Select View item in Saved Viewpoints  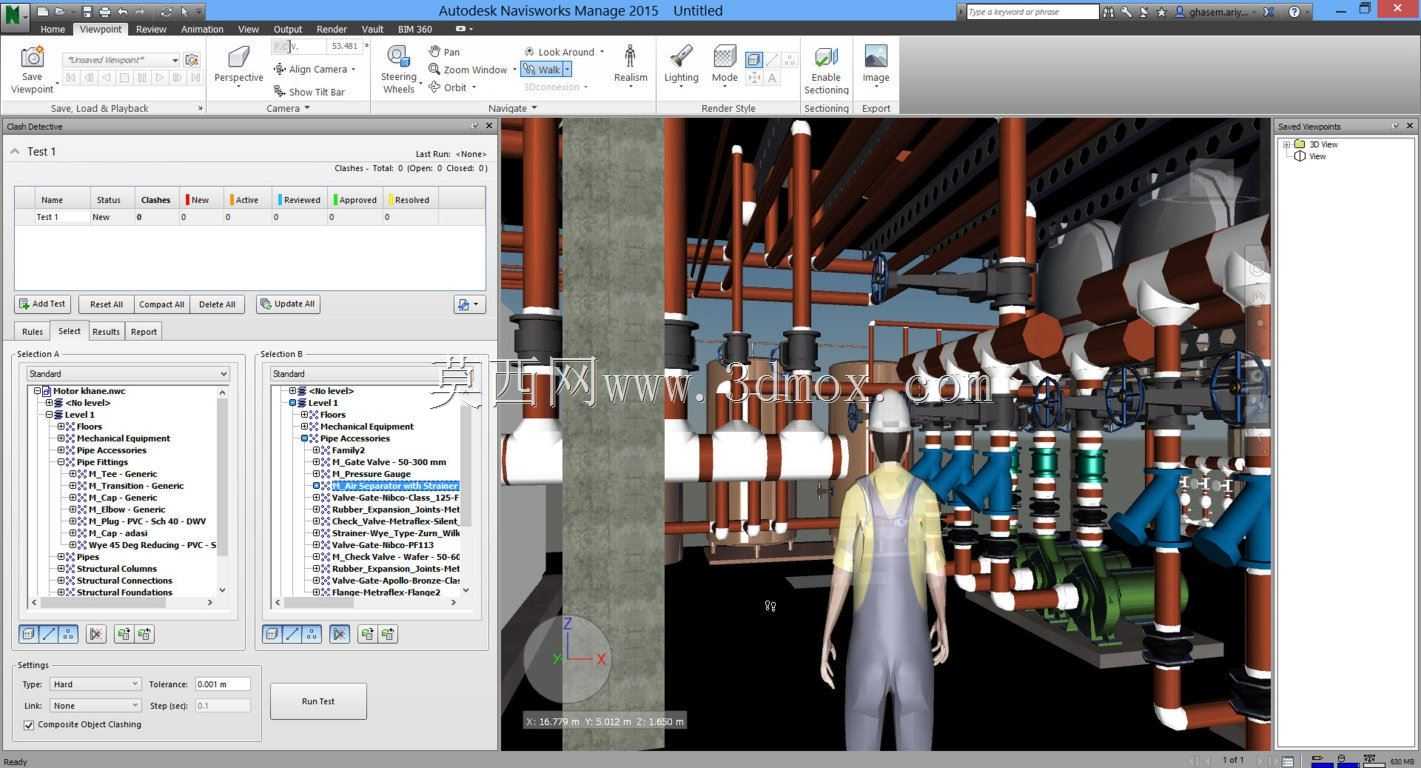1318,157
